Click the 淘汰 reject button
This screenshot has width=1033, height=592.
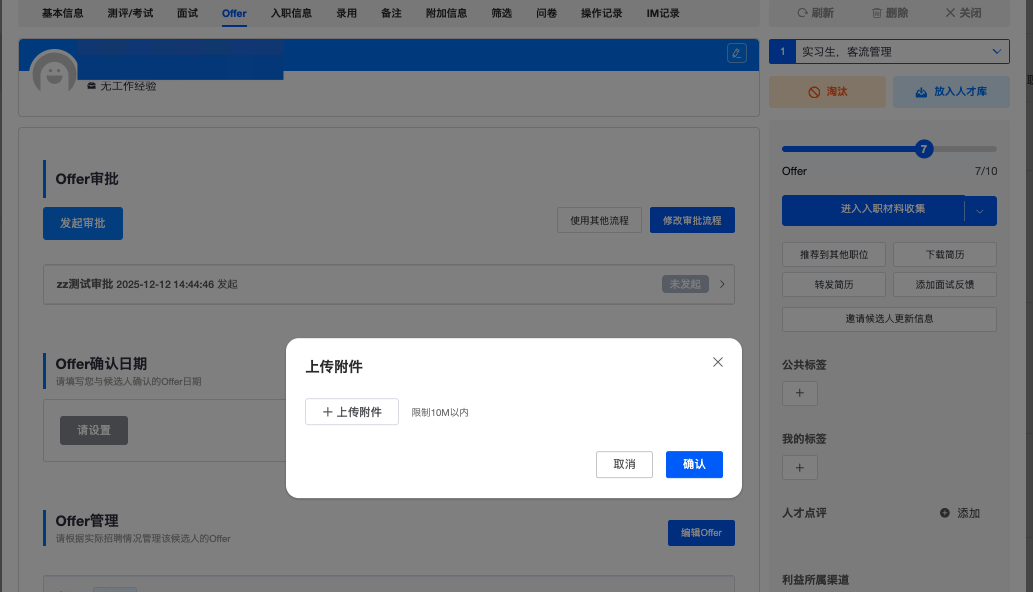pos(827,92)
